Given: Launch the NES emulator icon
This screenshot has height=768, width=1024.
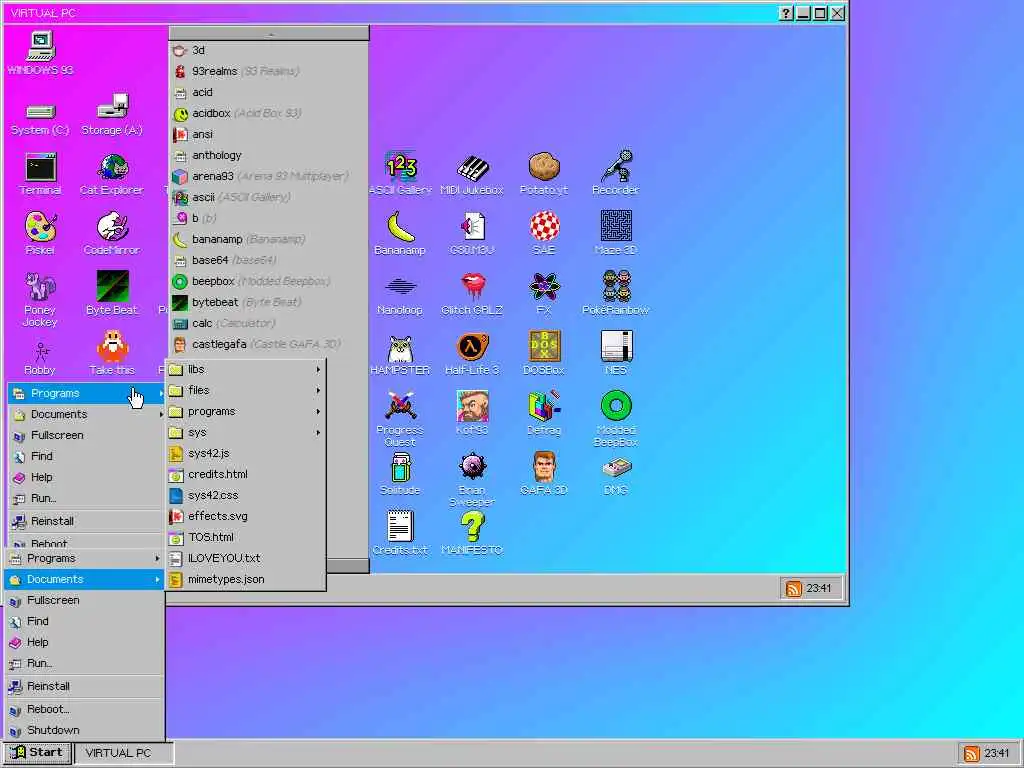Looking at the screenshot, I should click(615, 353).
